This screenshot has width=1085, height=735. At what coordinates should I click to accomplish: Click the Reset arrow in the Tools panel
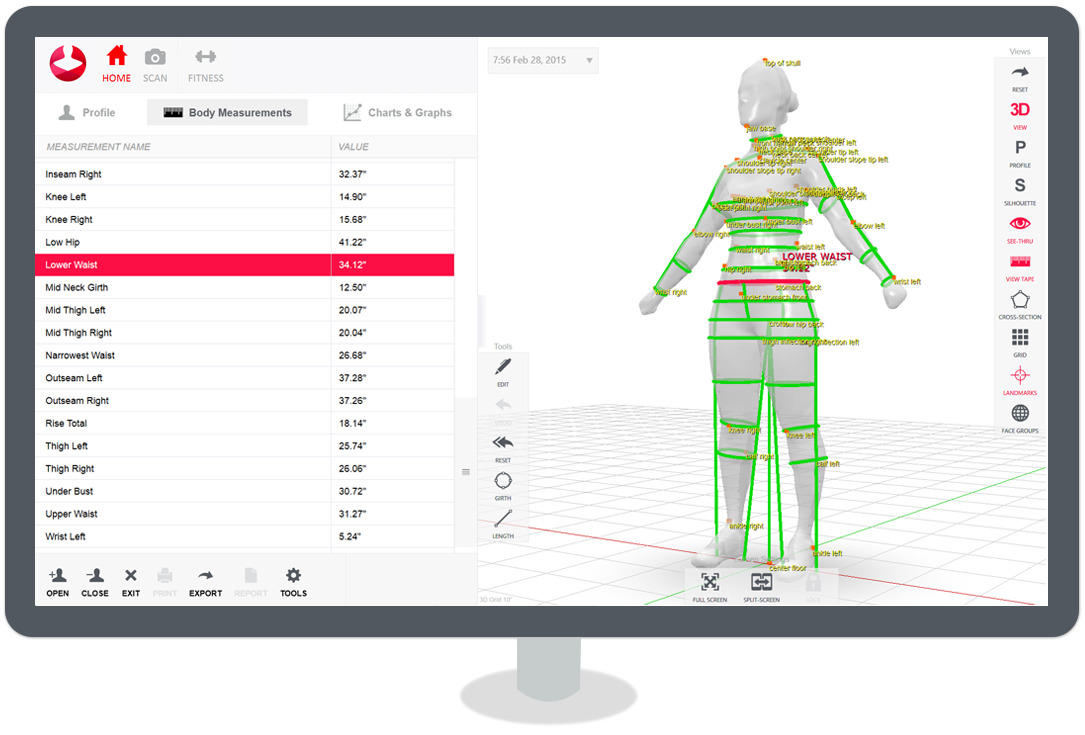(x=502, y=447)
